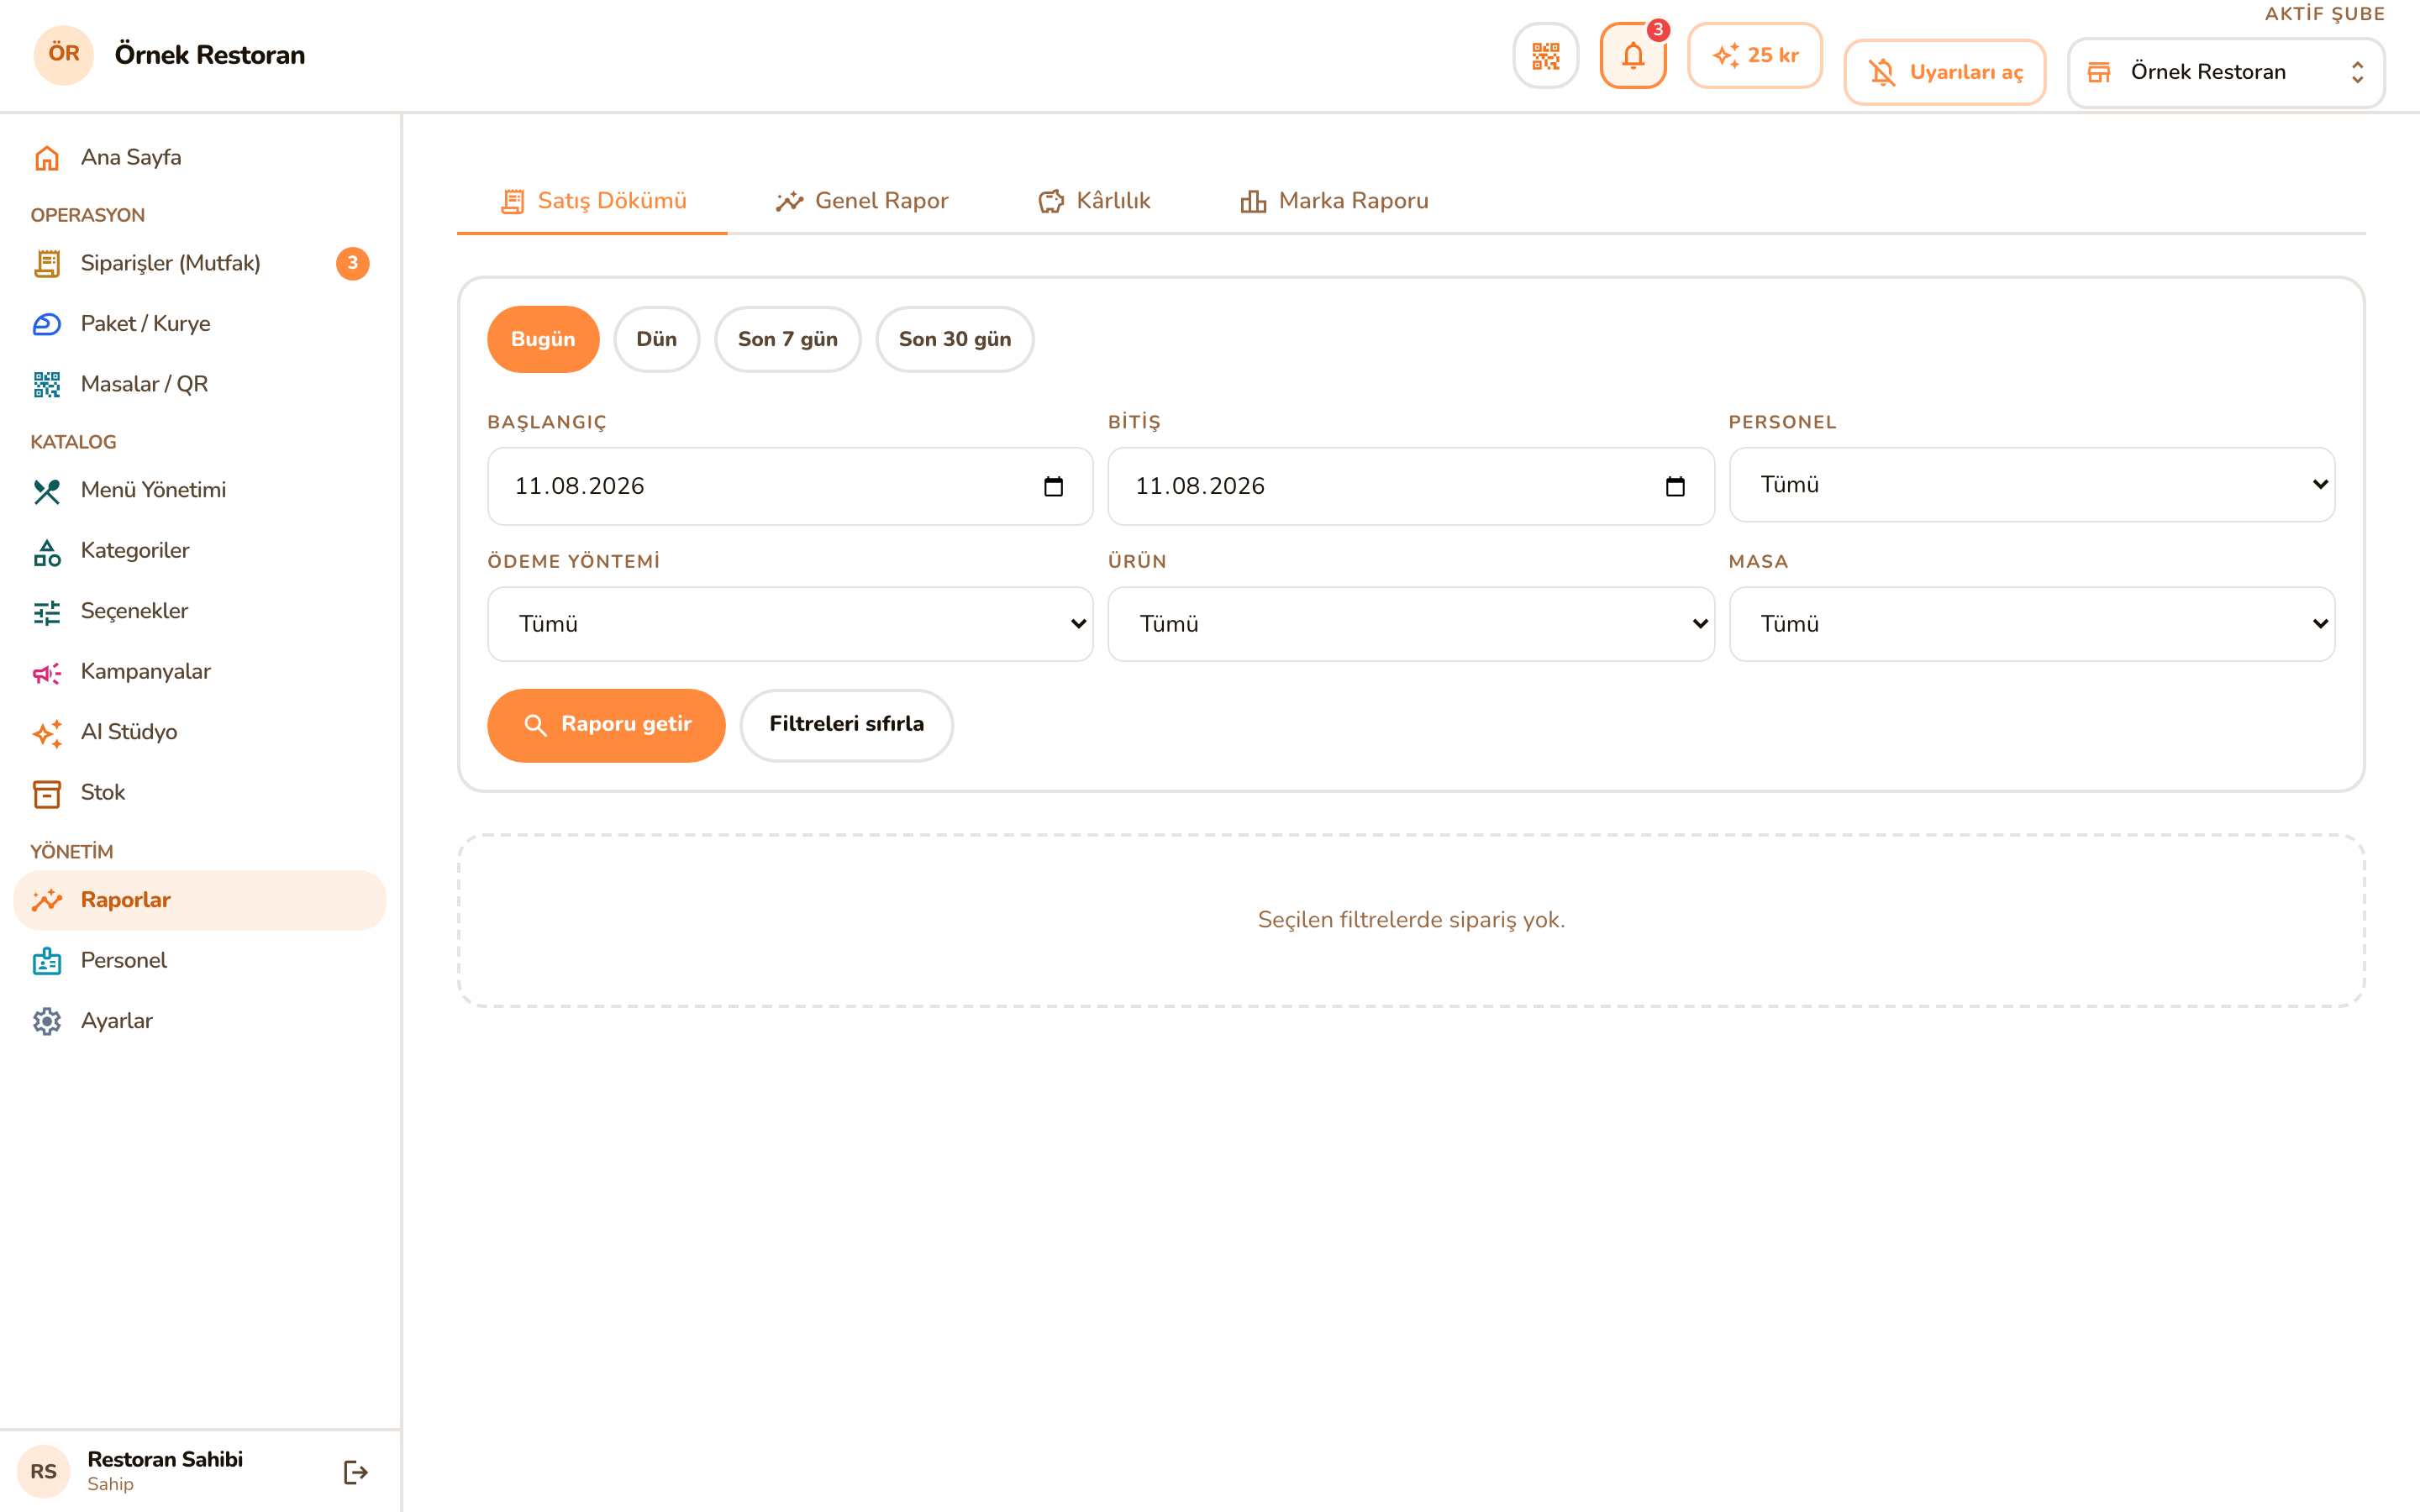Click the logout icon next to Restoran Sahibi
This screenshot has width=2420, height=1512.
(x=356, y=1472)
